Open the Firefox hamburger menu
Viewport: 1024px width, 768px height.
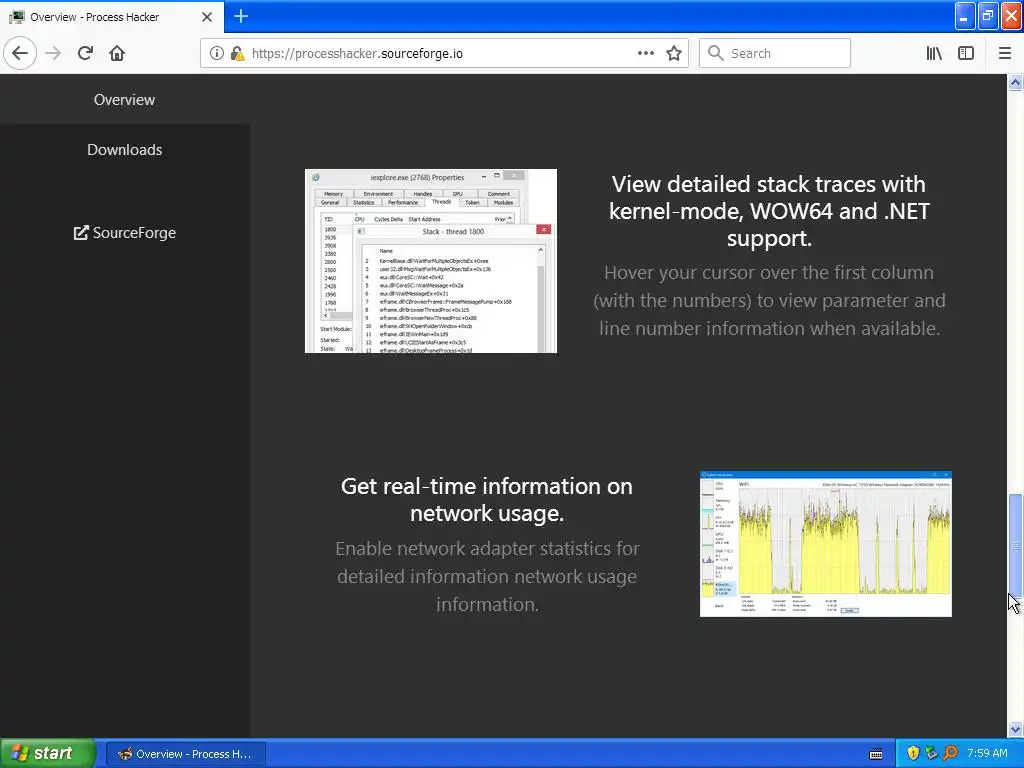tap(1004, 53)
